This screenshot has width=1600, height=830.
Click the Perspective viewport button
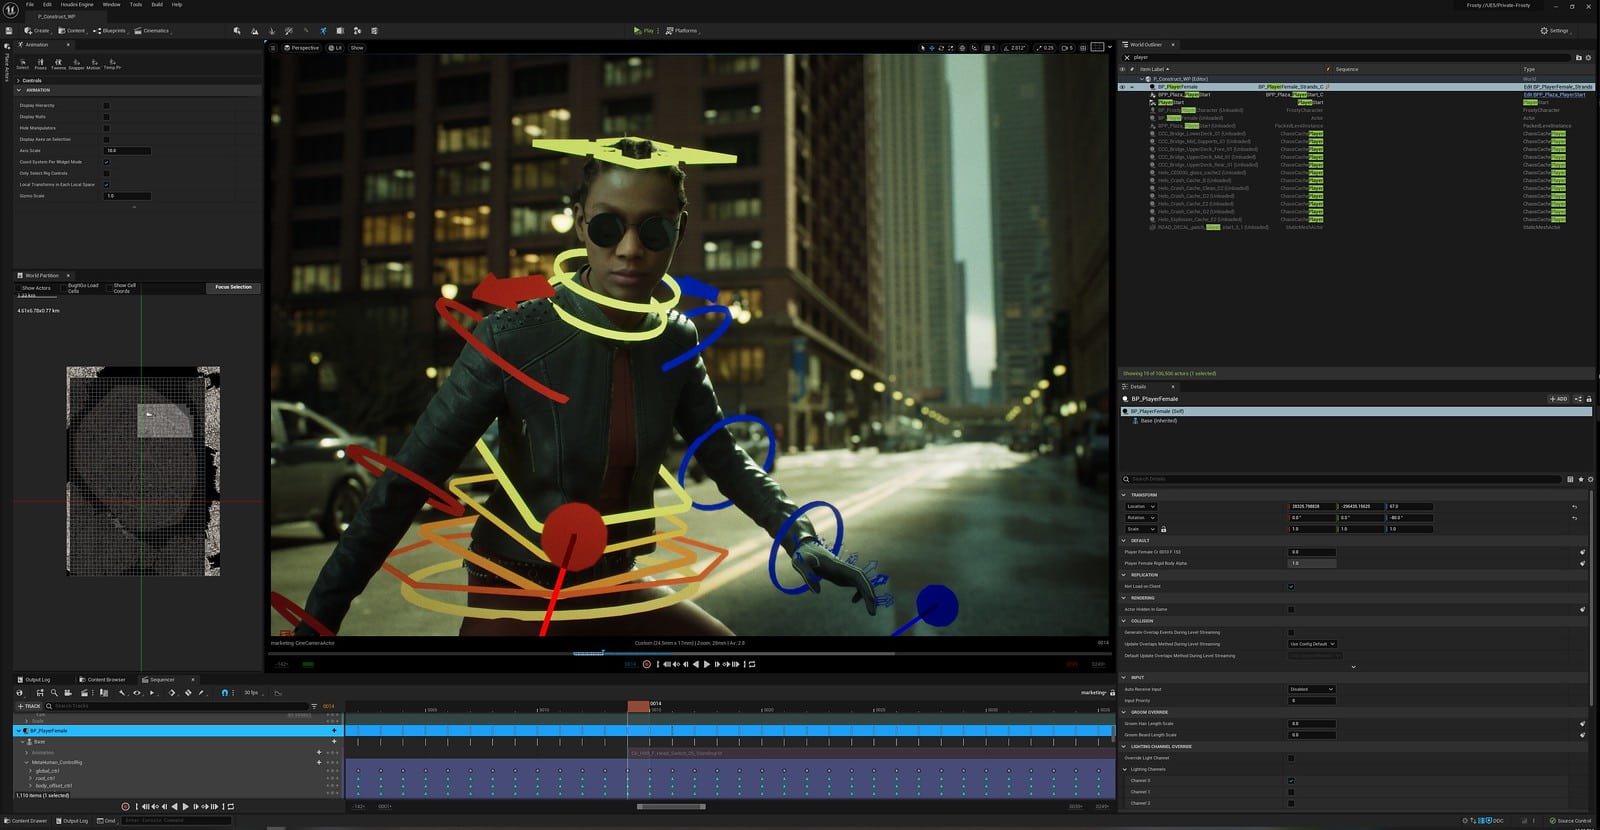click(302, 47)
